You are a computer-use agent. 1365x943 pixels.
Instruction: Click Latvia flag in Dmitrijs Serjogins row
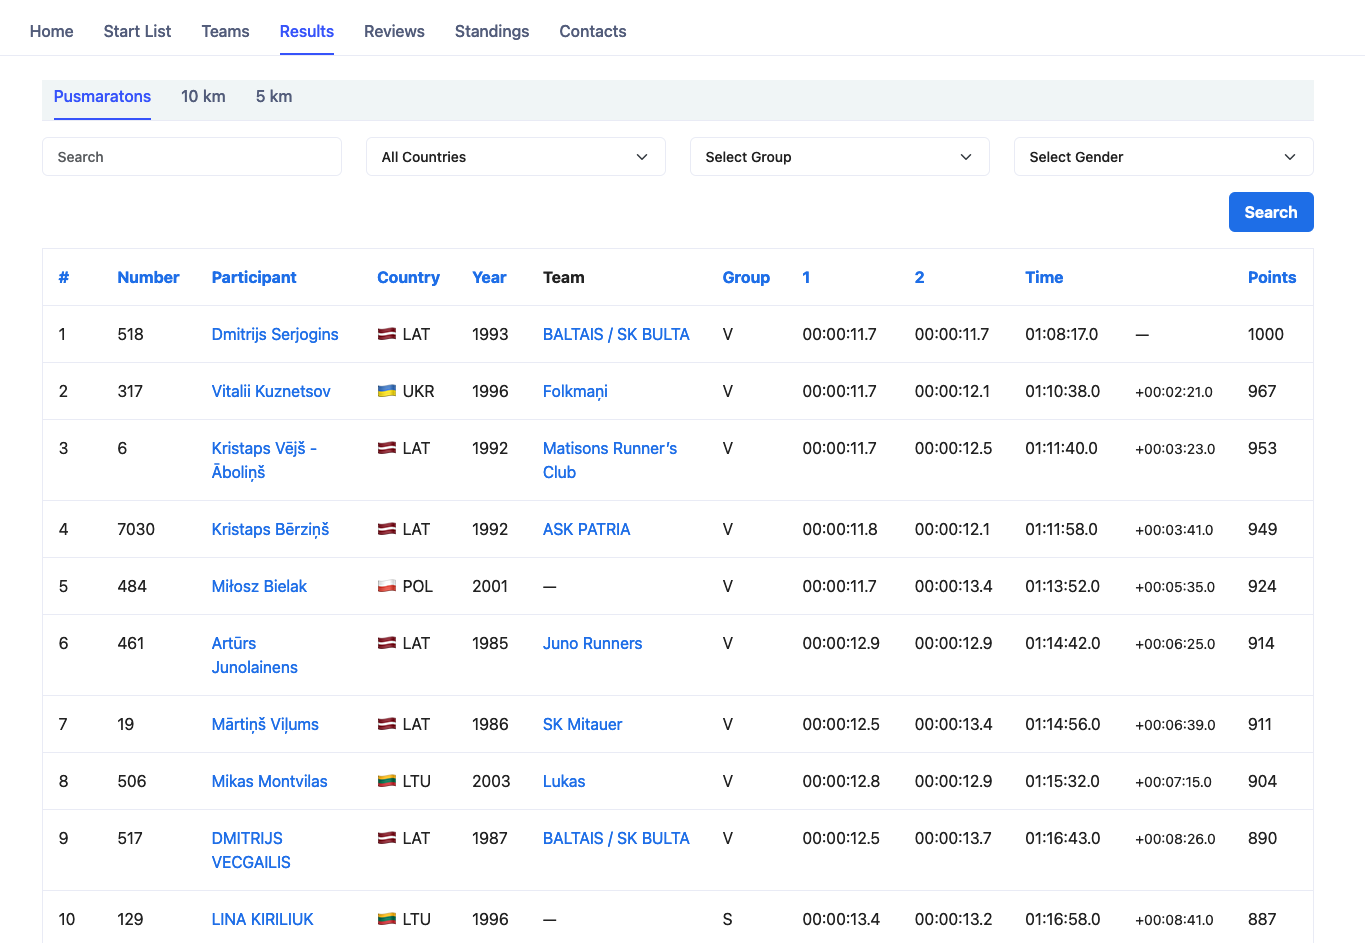386,334
